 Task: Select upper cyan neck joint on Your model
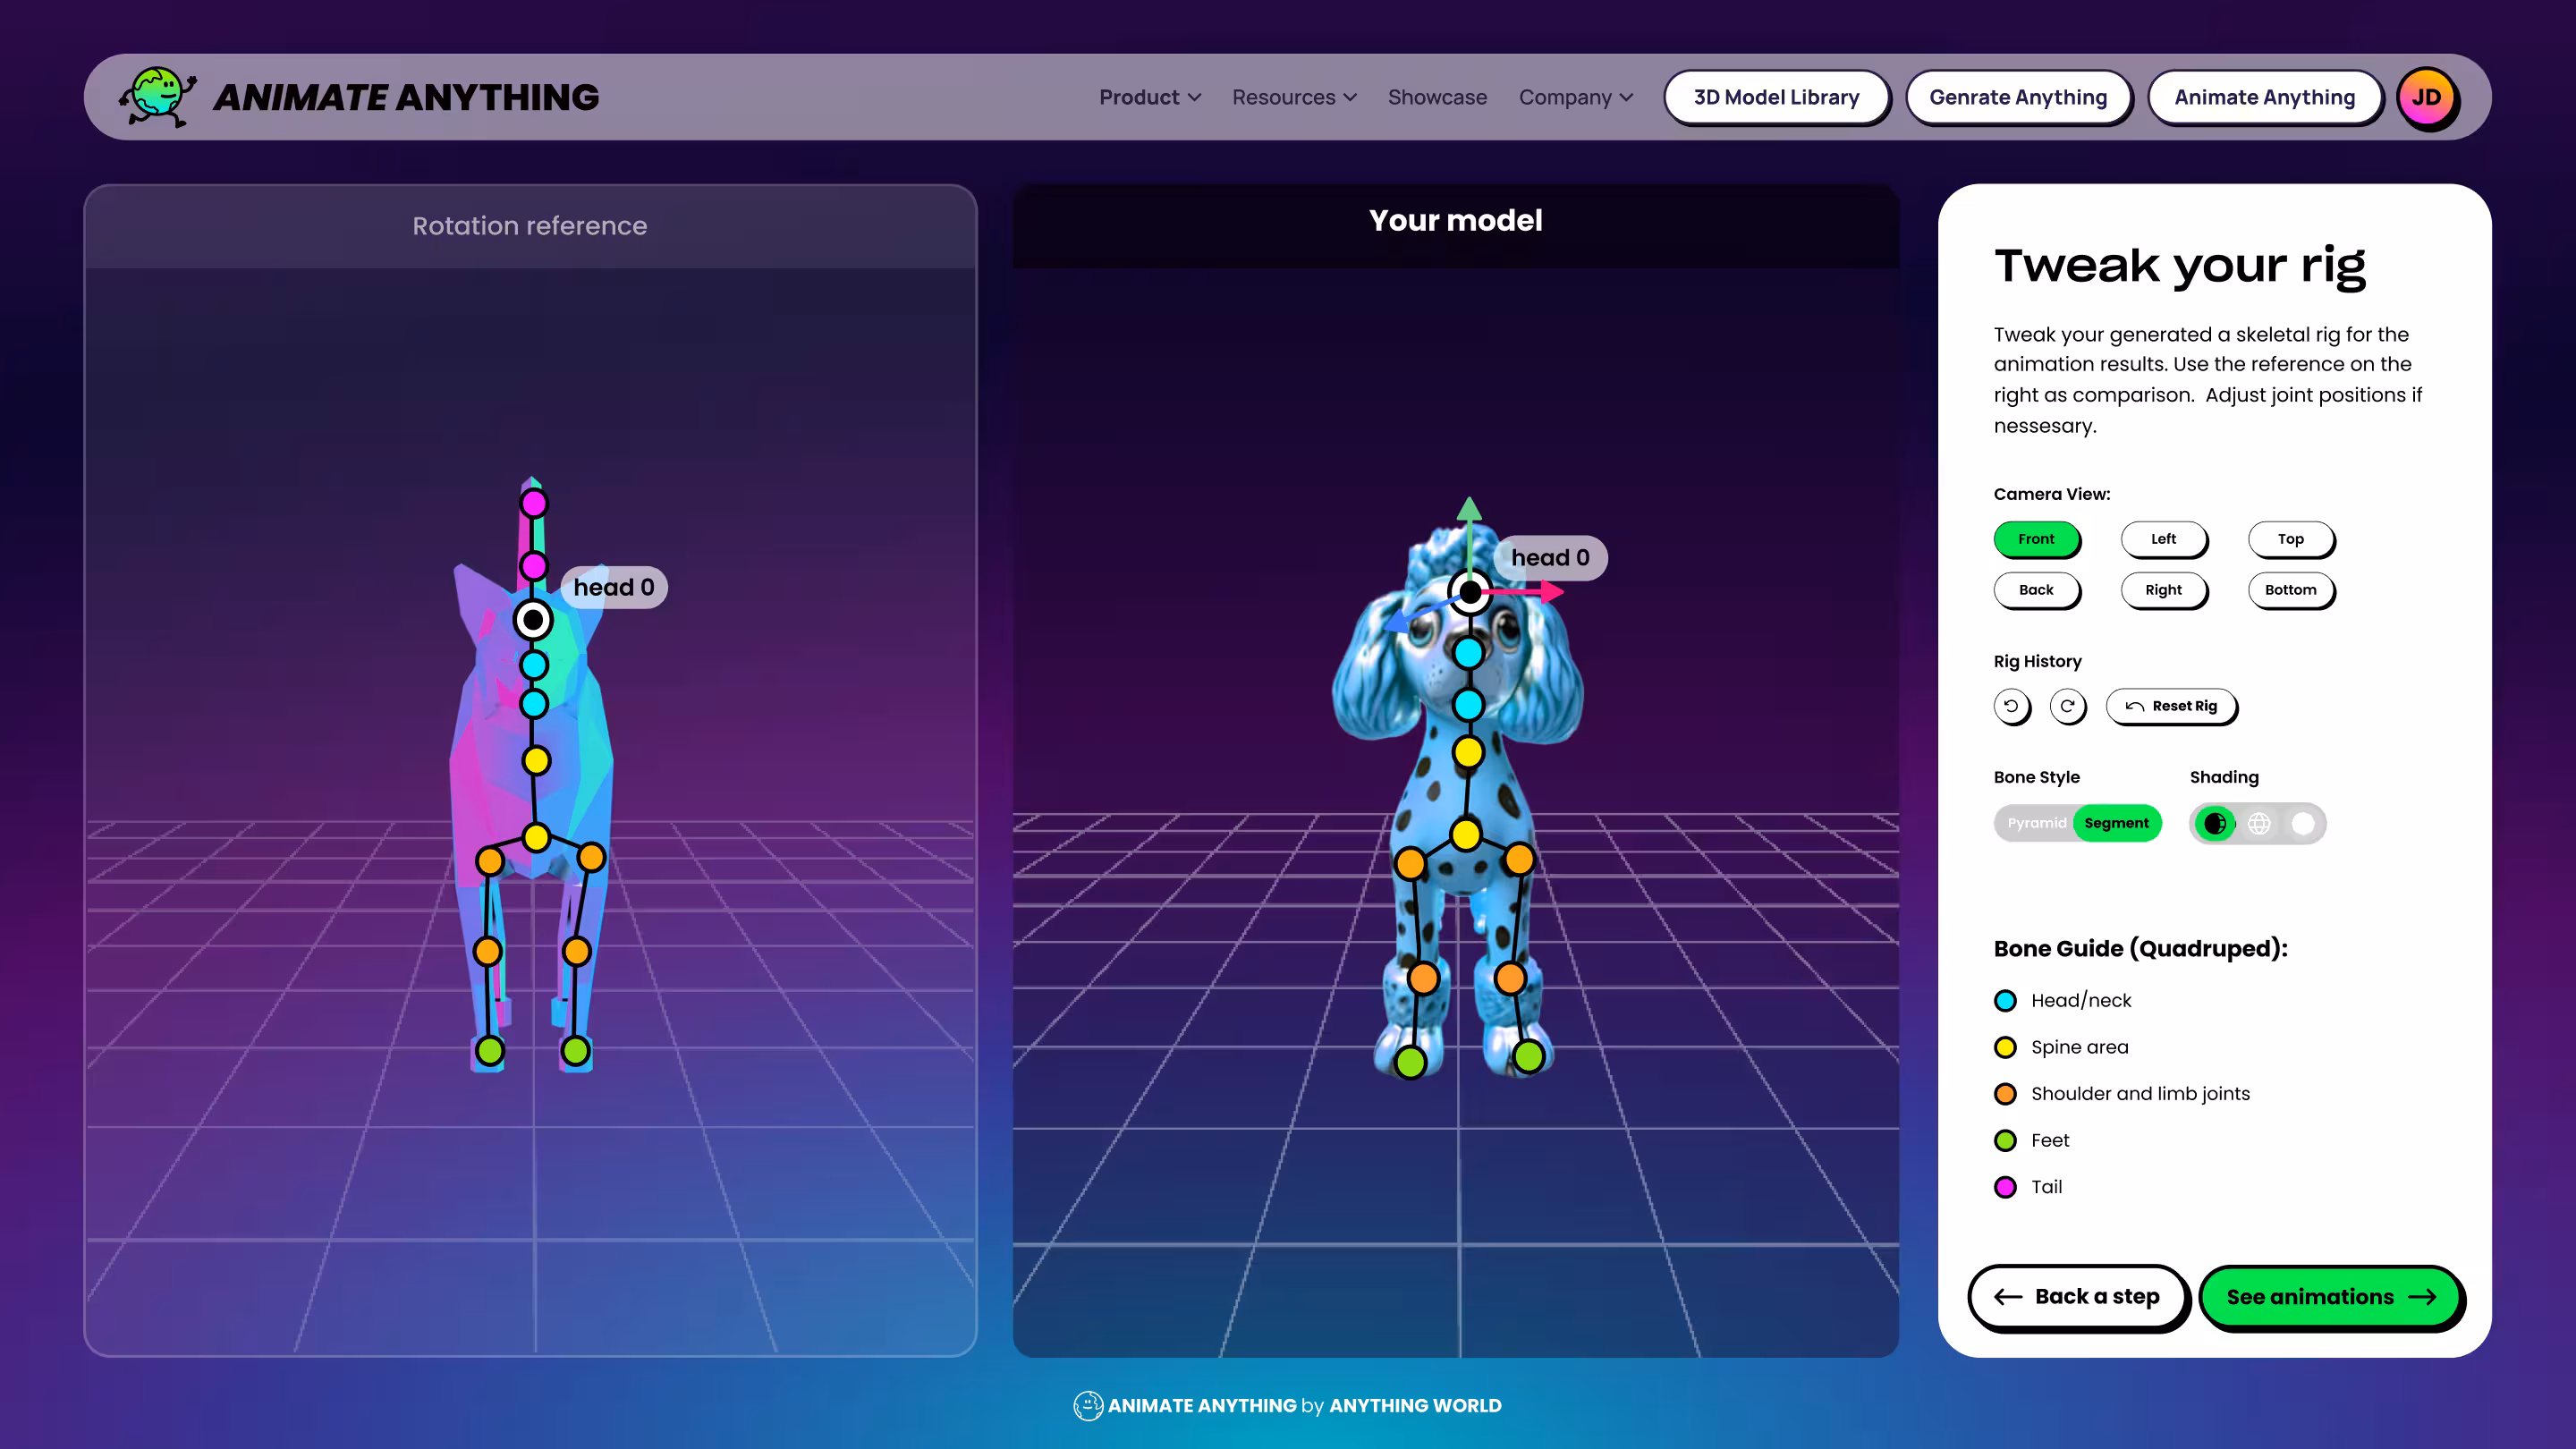1469,653
